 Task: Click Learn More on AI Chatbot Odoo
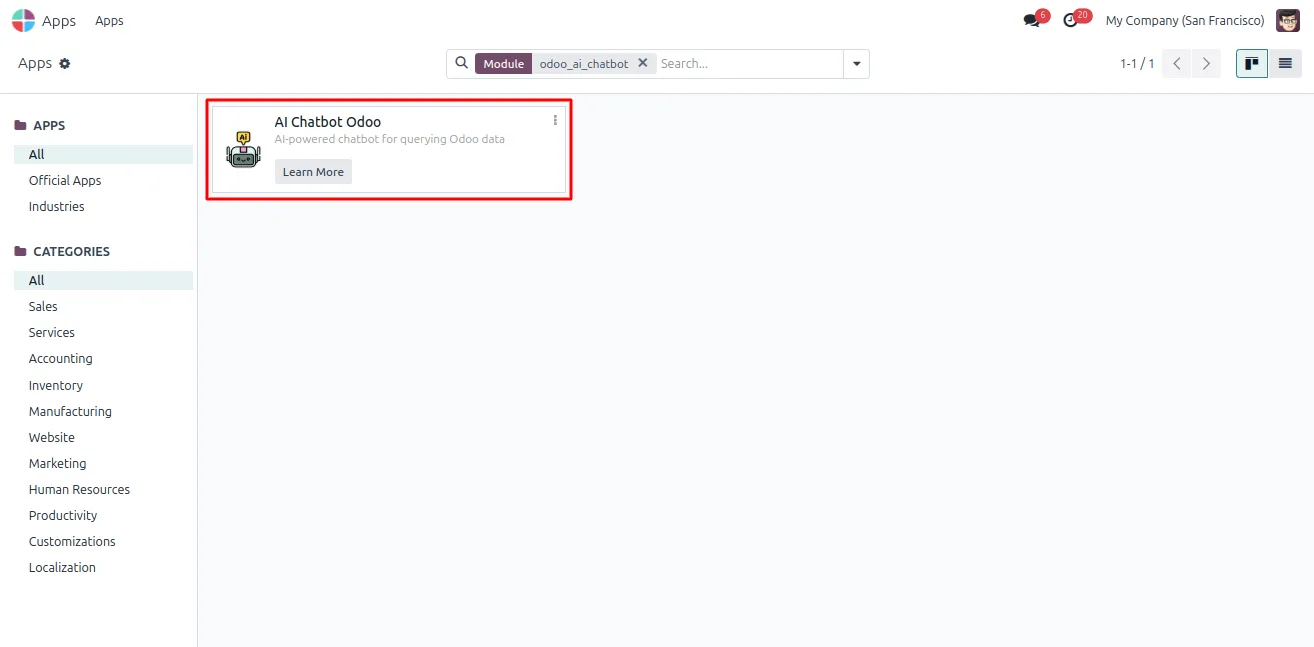pyautogui.click(x=313, y=172)
